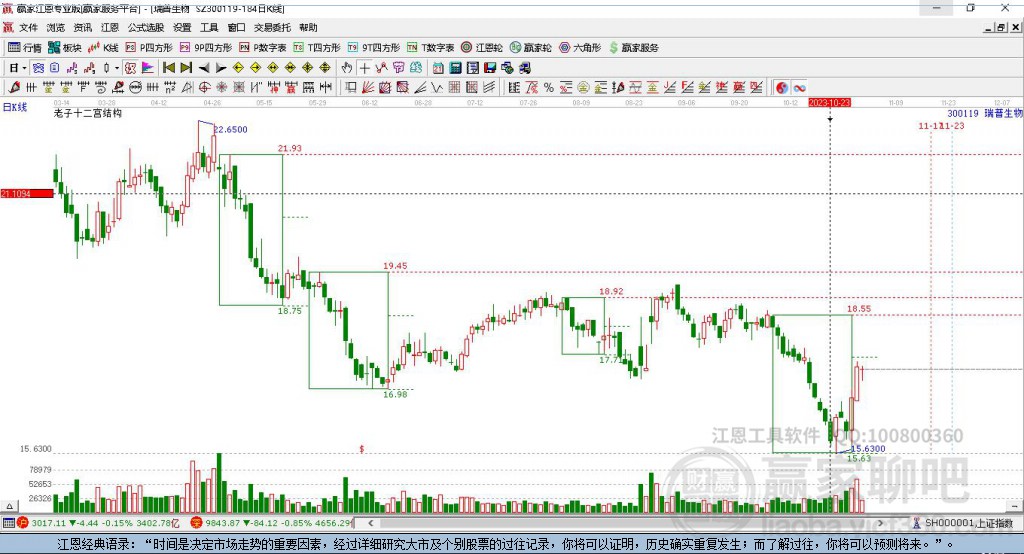Open 赢家服务 services

(633, 48)
